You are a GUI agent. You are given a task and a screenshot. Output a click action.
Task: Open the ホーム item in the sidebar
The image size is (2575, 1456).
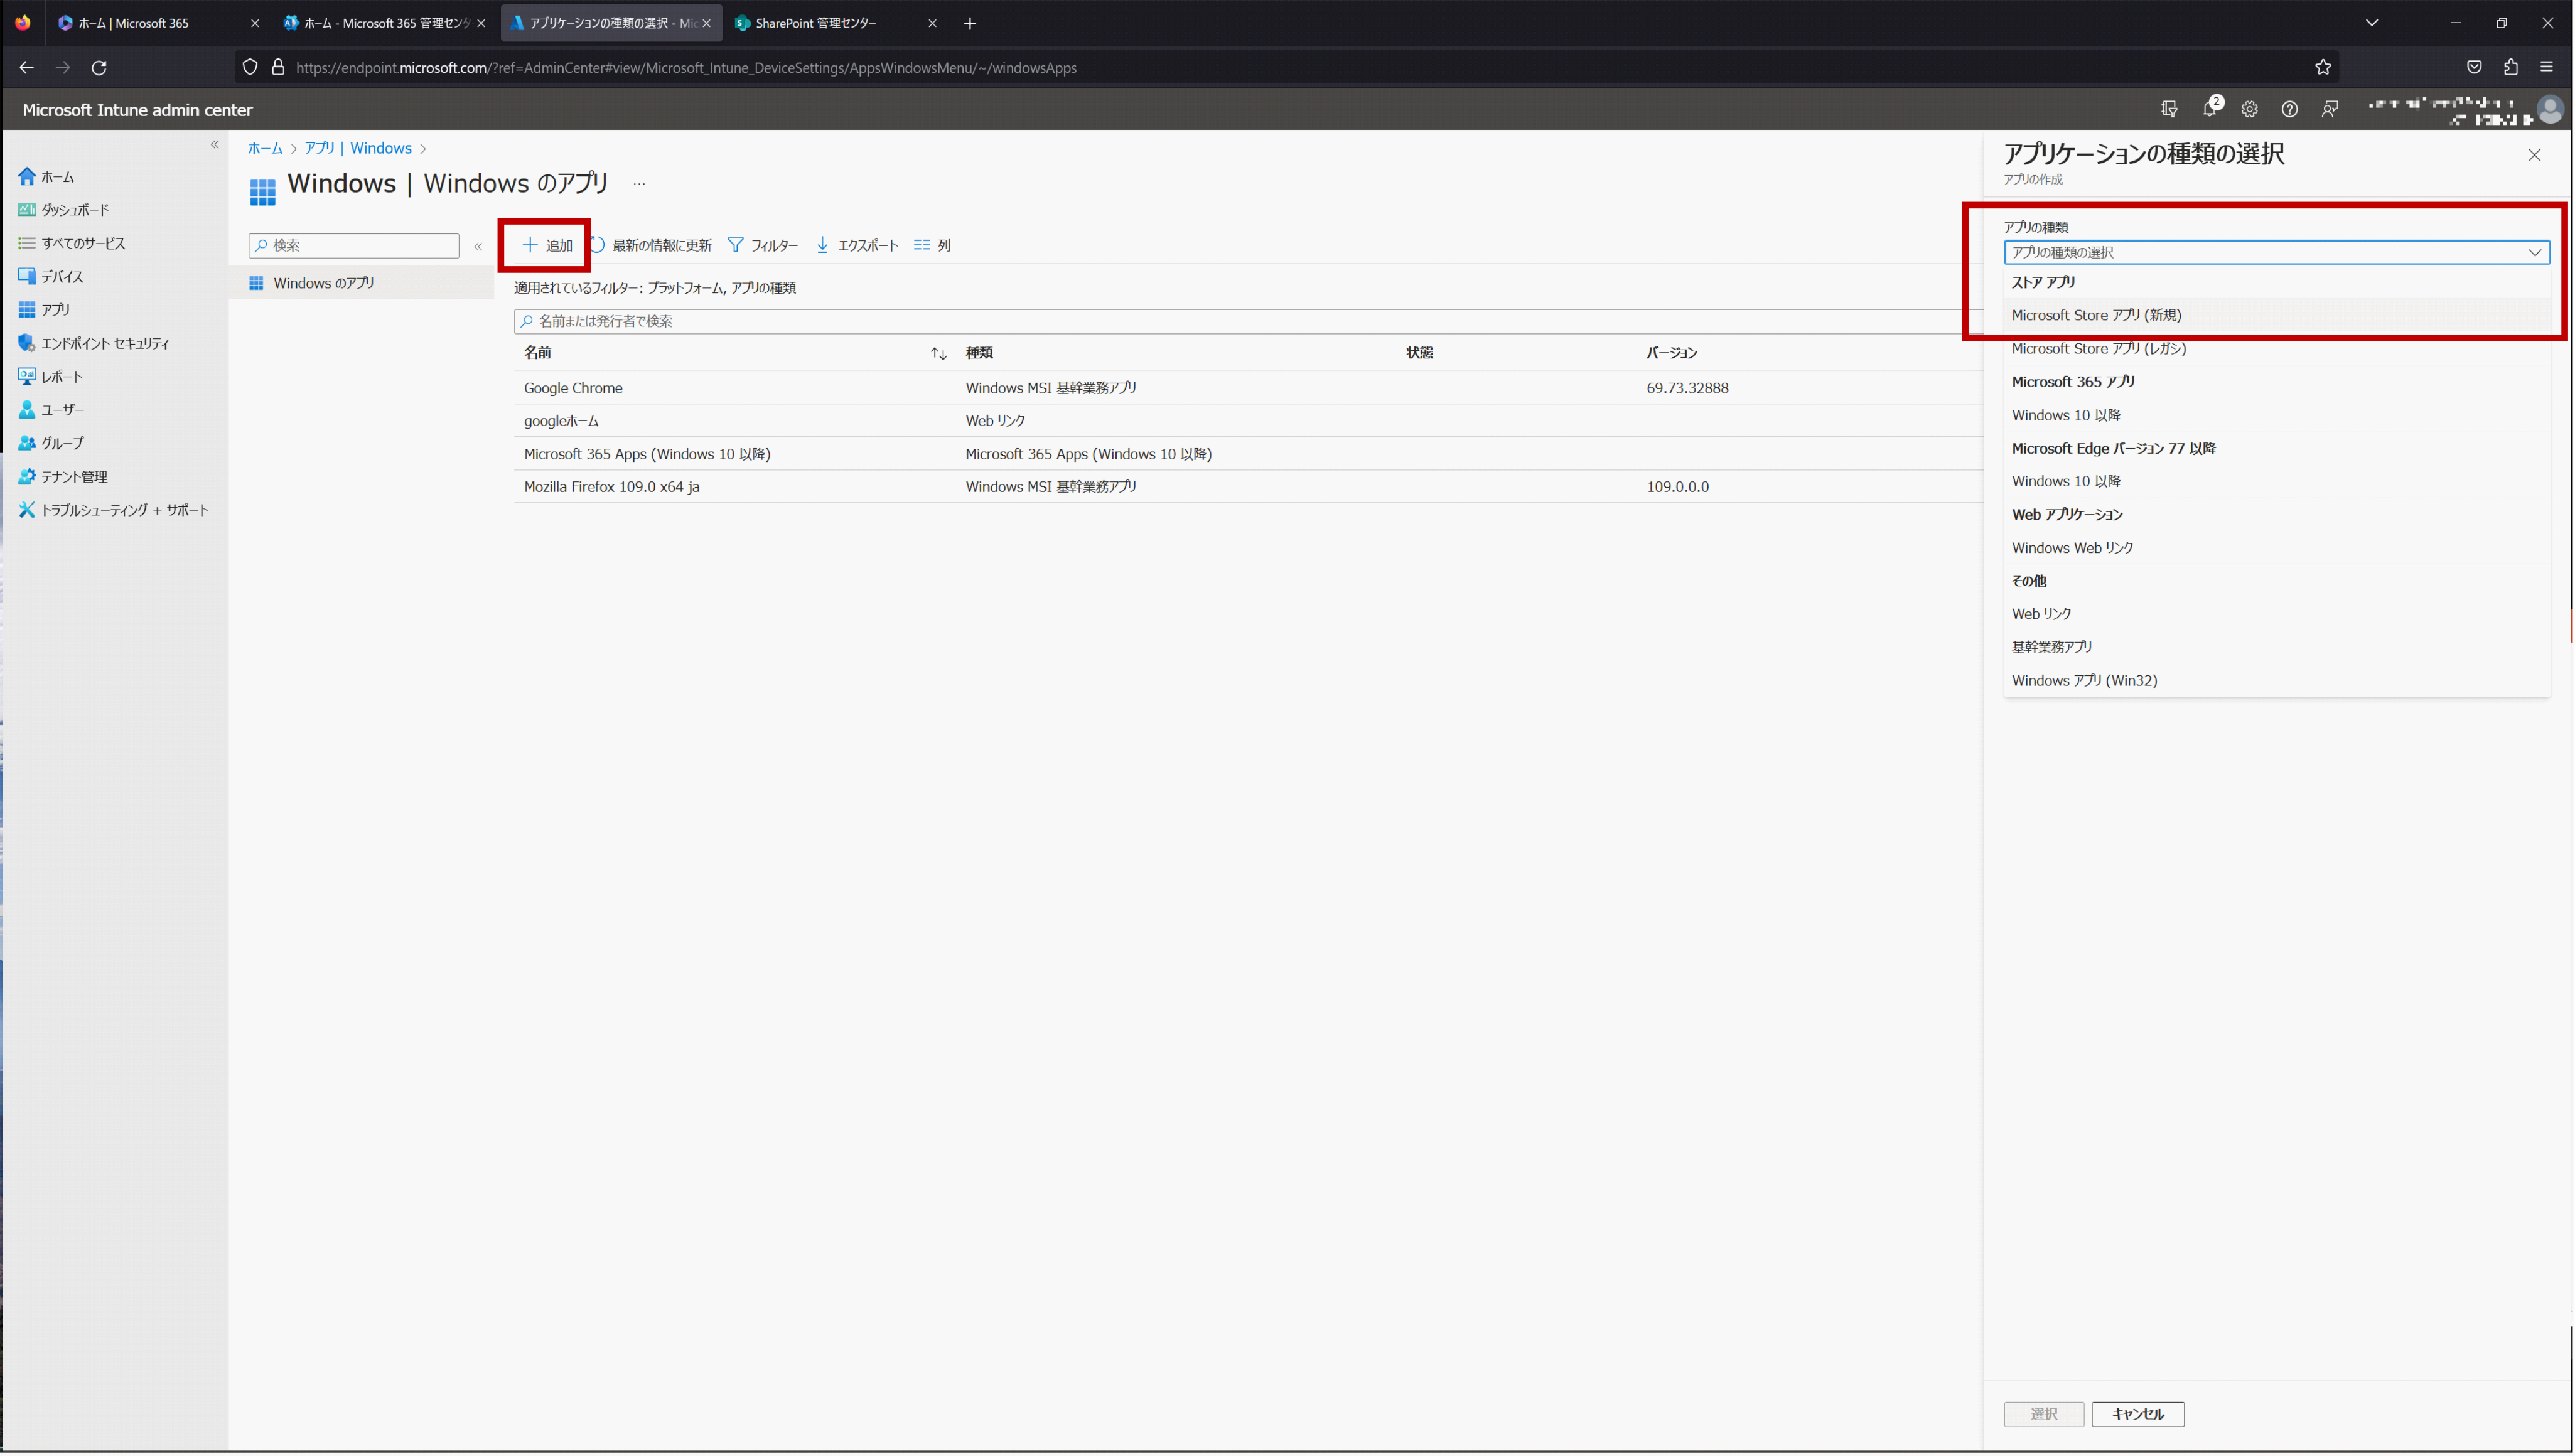tap(46, 177)
